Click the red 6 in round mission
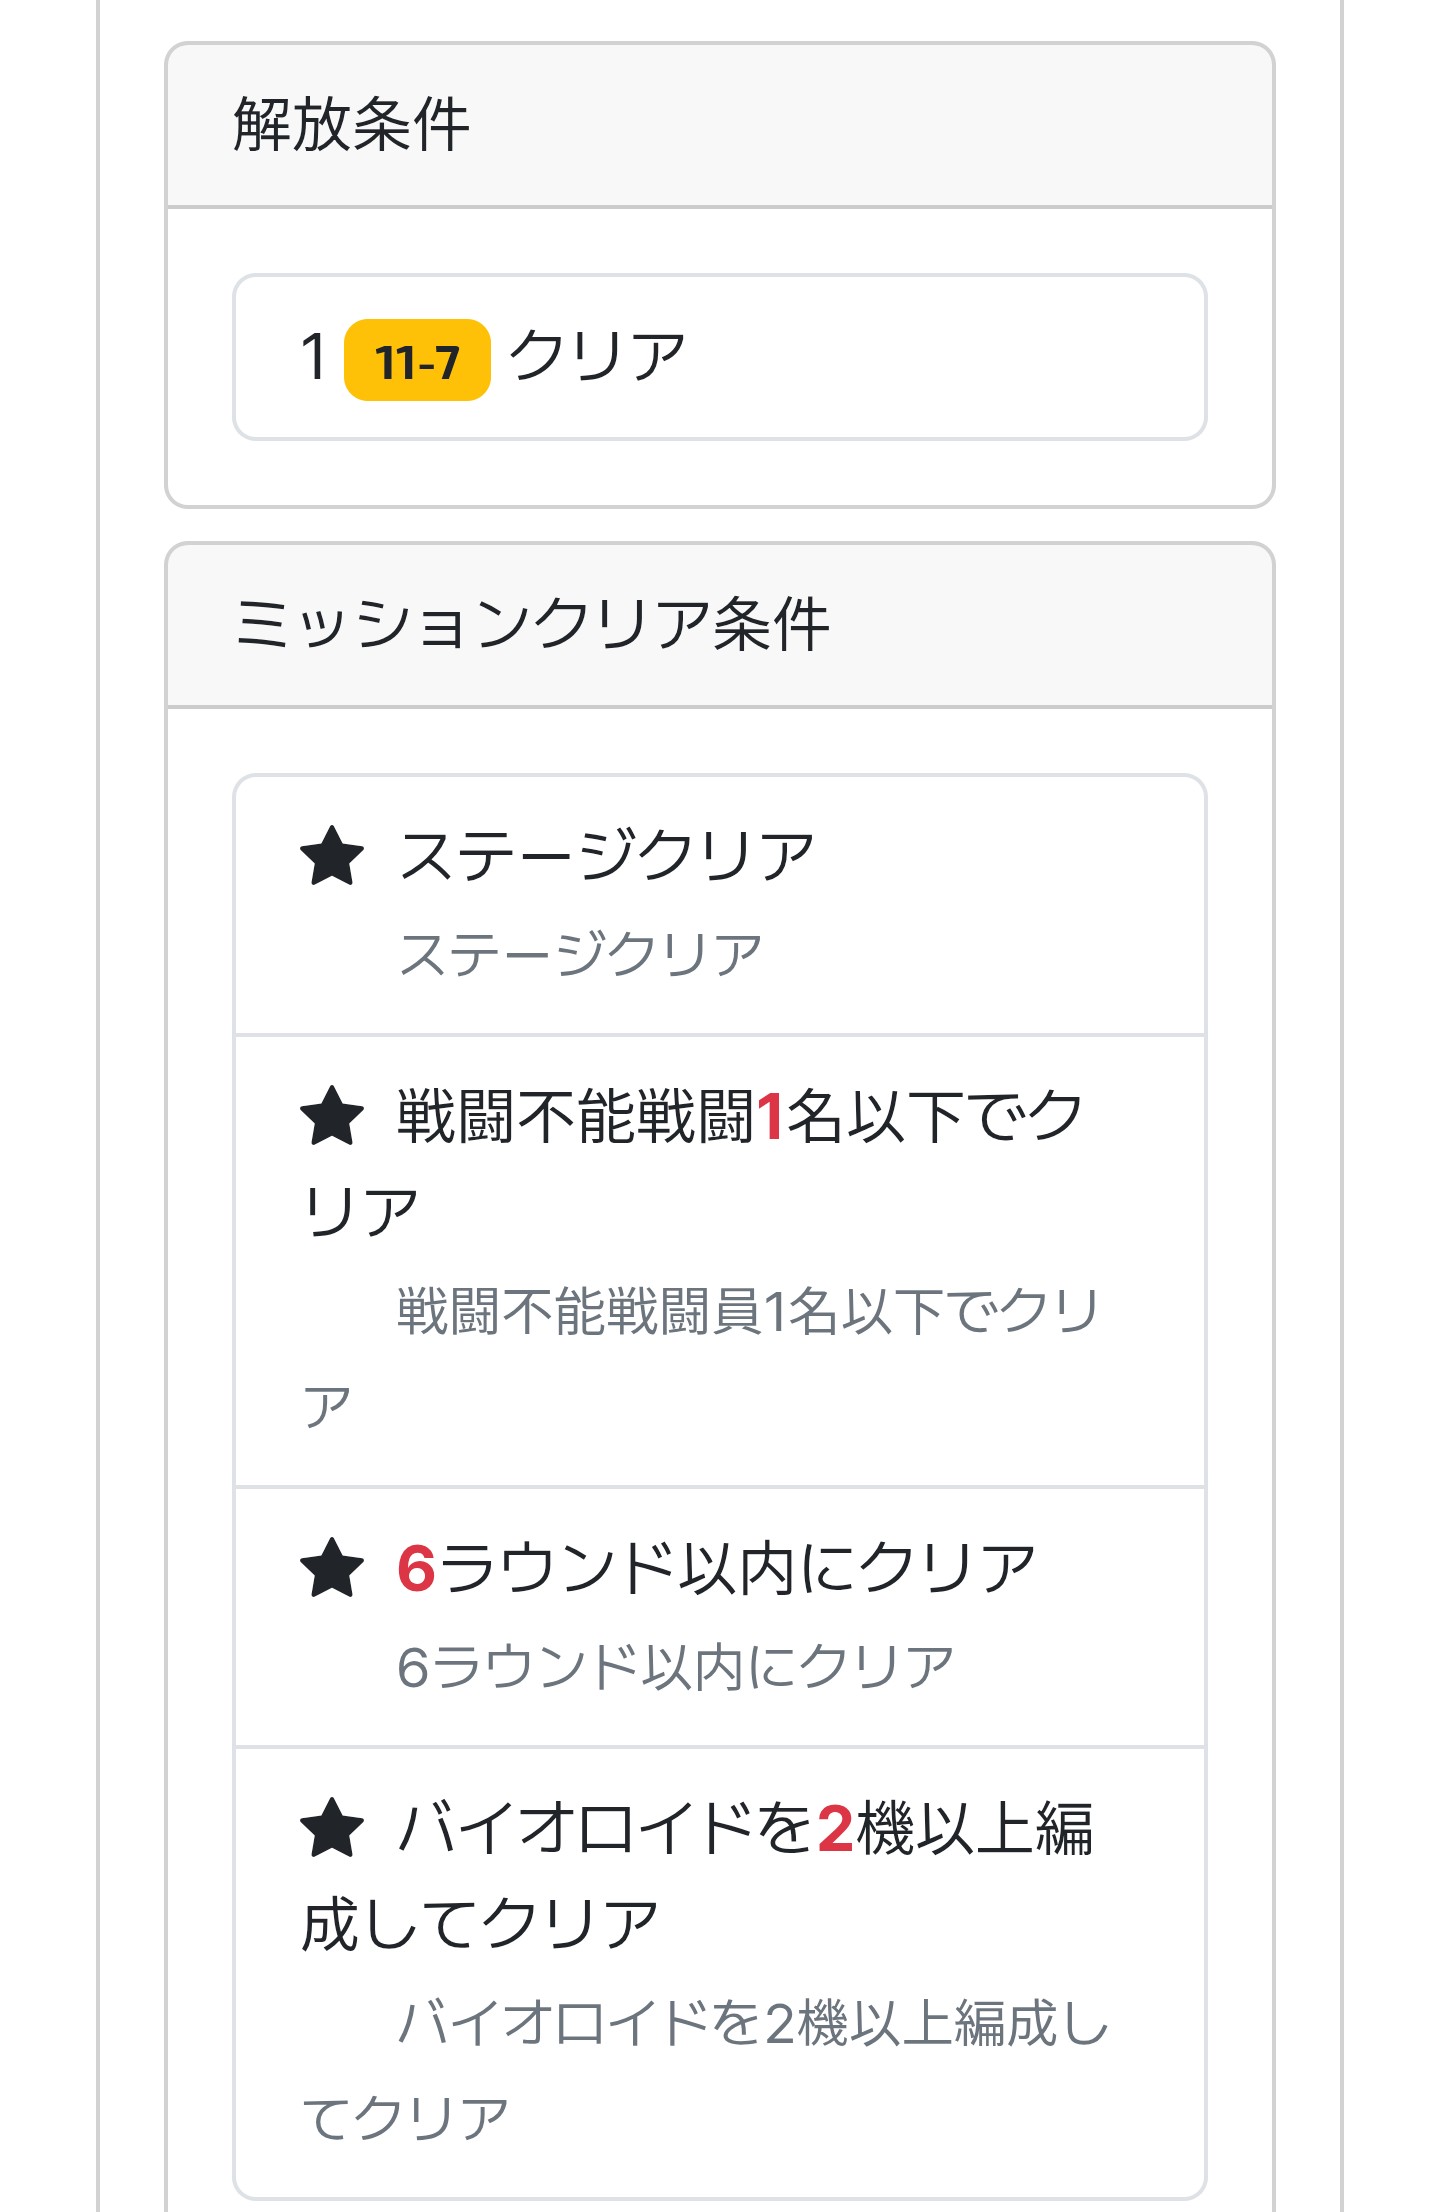Screen dimensions: 1440x2212 pos(416,1568)
